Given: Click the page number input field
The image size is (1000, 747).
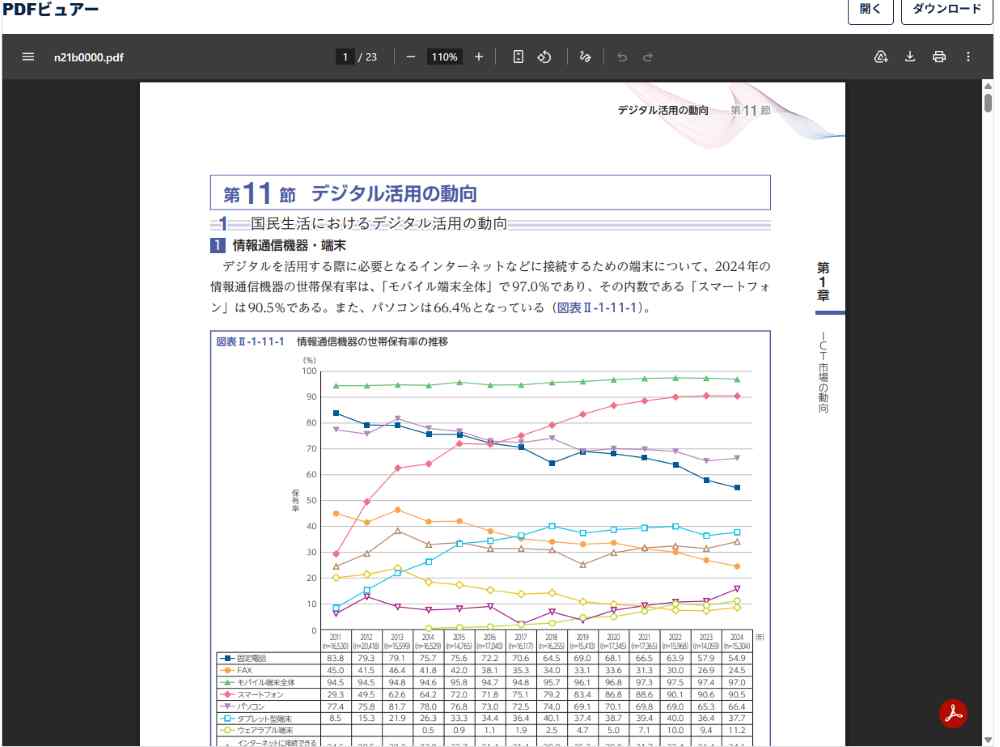Looking at the screenshot, I should (345, 57).
